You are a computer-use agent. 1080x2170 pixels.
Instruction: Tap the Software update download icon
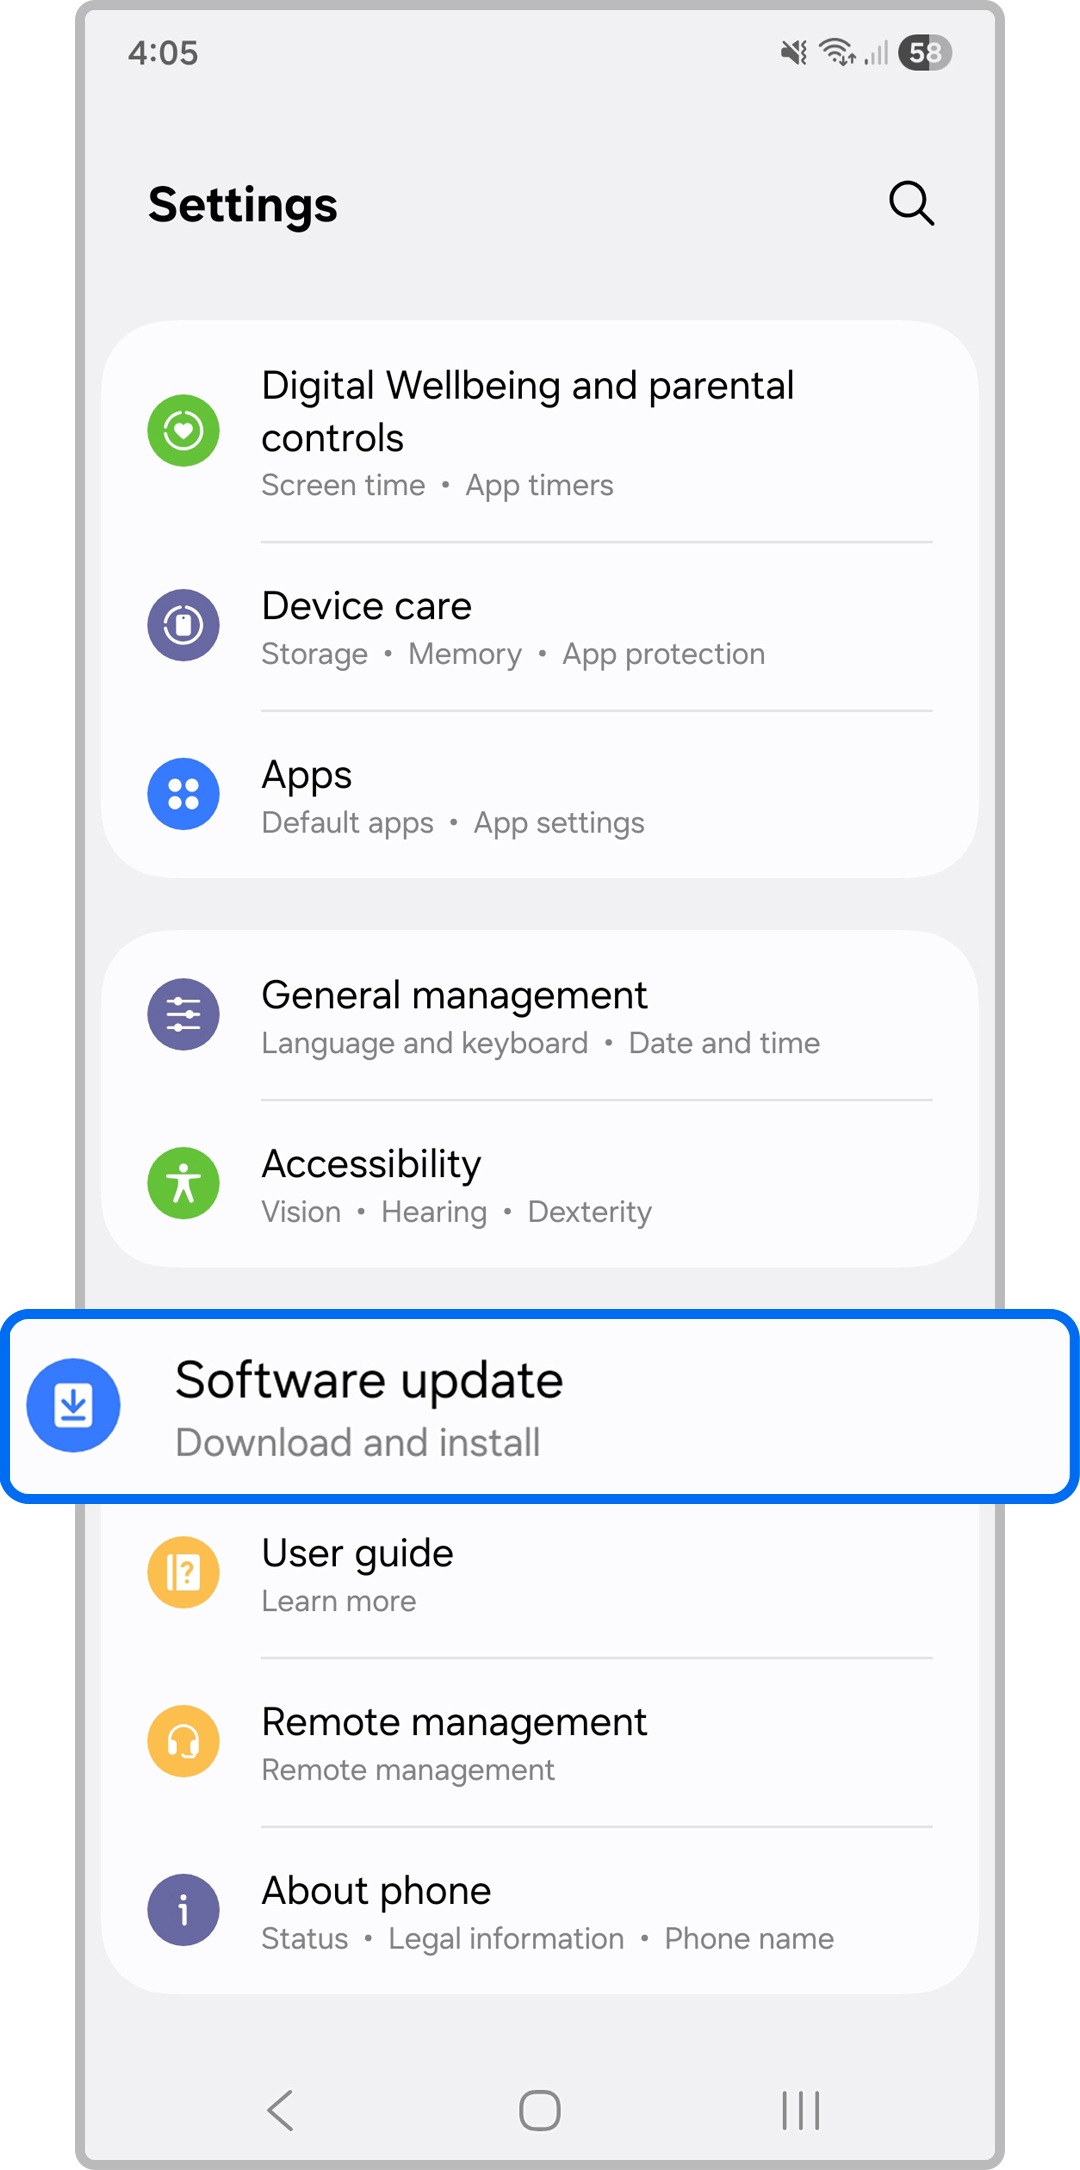[73, 1405]
